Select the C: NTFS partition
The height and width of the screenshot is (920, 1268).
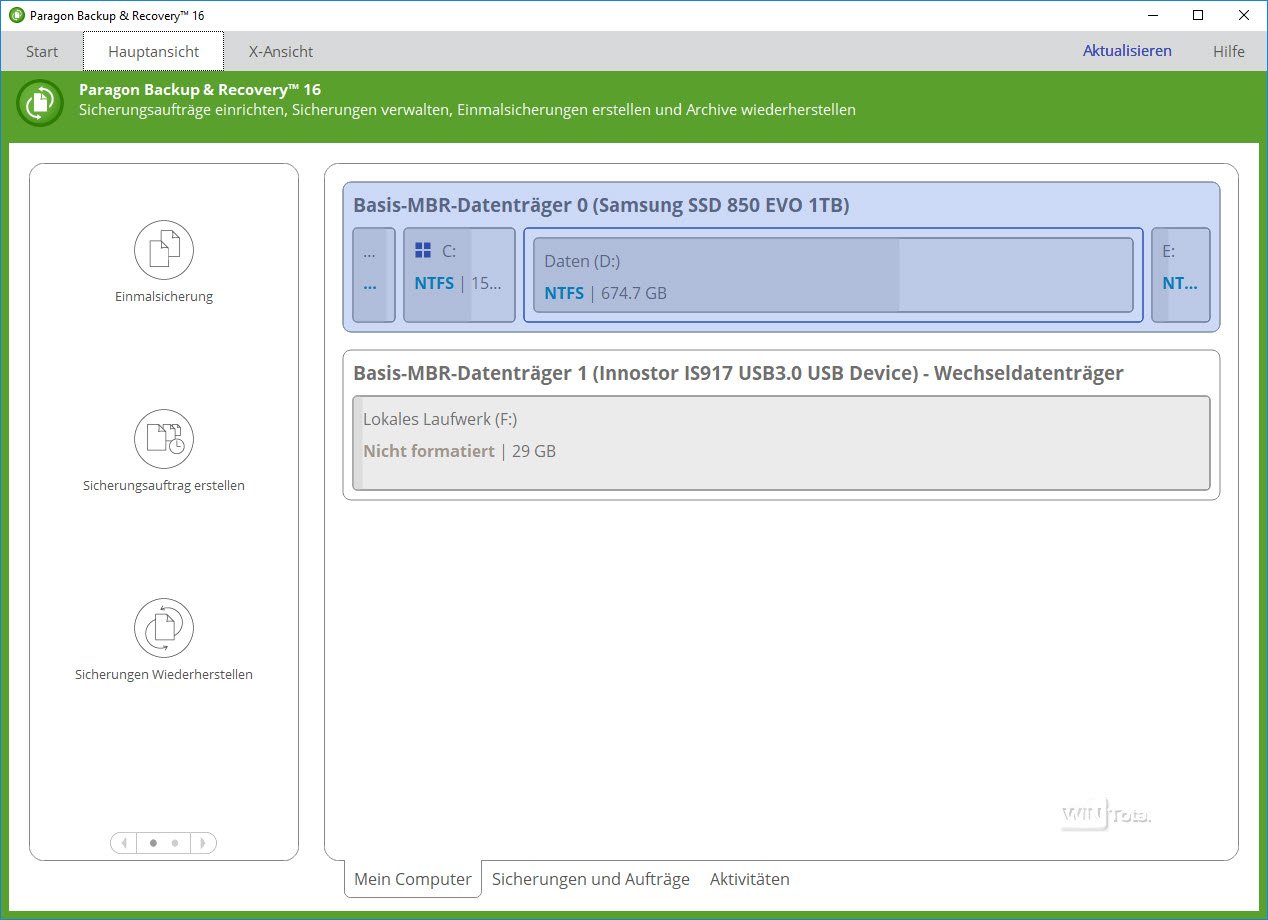460,275
